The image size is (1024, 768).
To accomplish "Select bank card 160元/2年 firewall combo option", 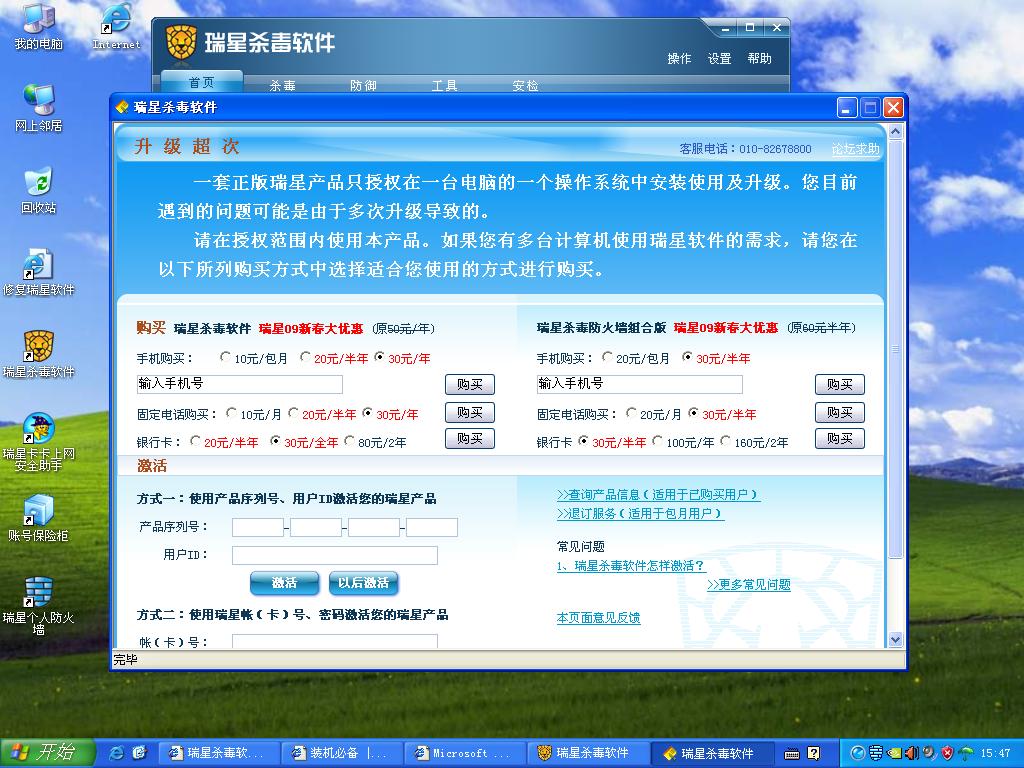I will click(x=726, y=441).
